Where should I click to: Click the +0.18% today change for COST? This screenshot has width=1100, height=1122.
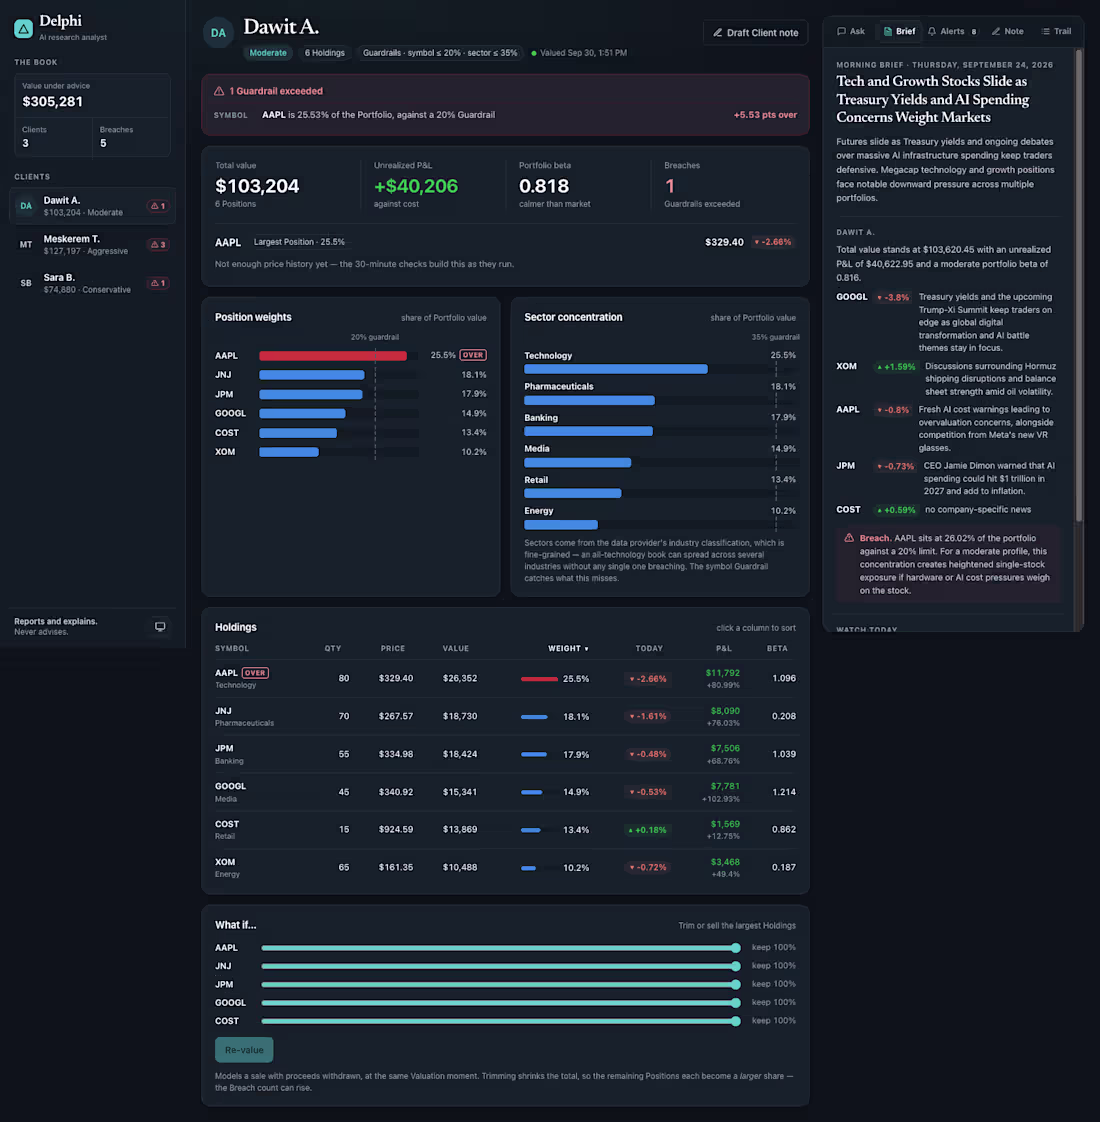pos(647,830)
